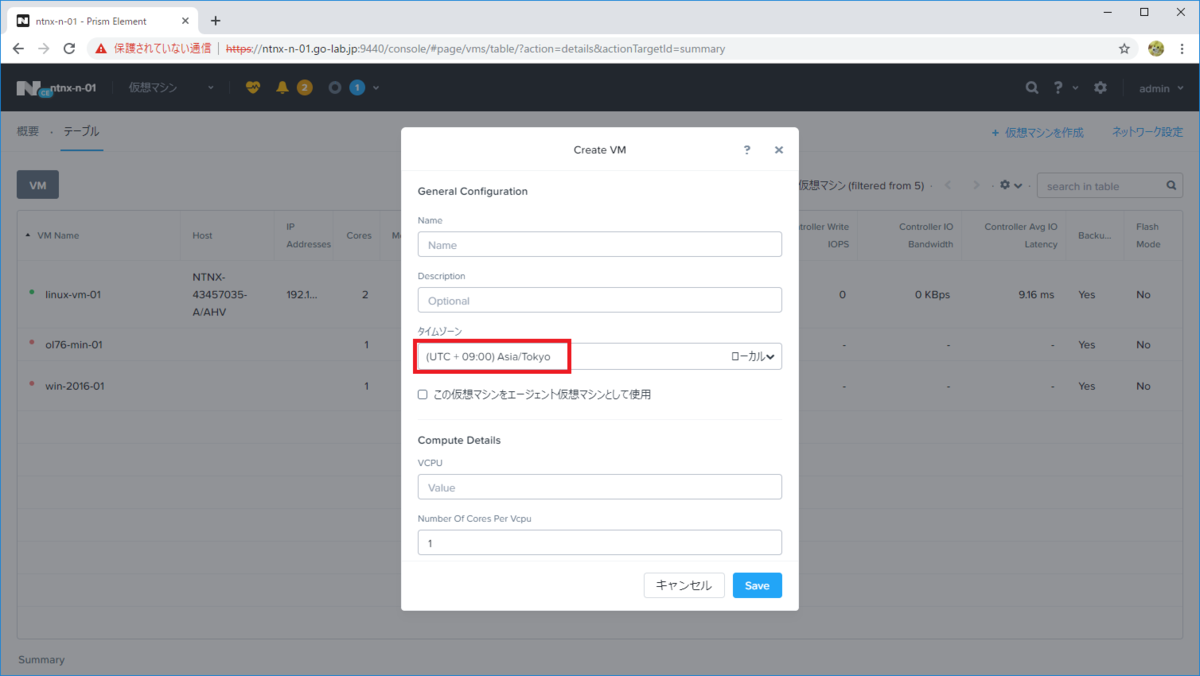This screenshot has width=1200, height=676.
Task: Check the agent virtual machine checkbox
Action: [423, 394]
